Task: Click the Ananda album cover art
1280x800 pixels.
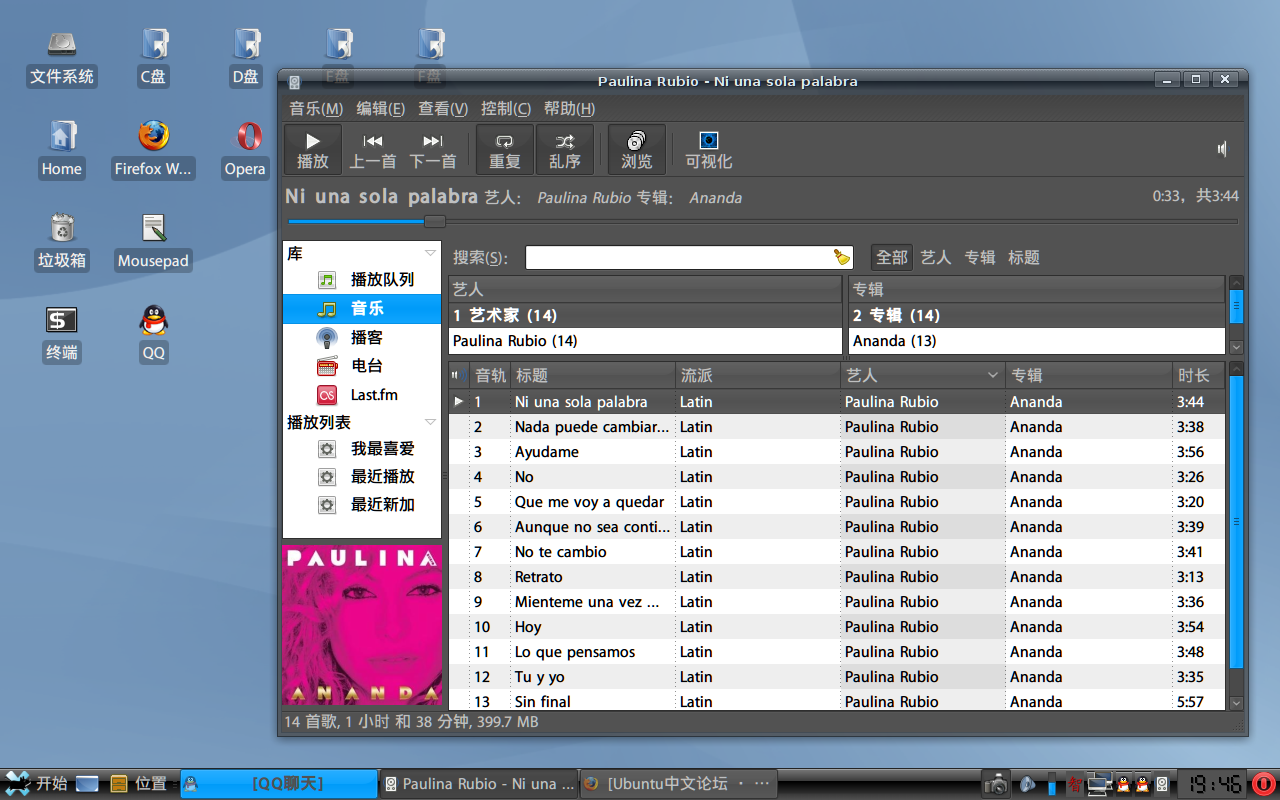Action: click(362, 625)
